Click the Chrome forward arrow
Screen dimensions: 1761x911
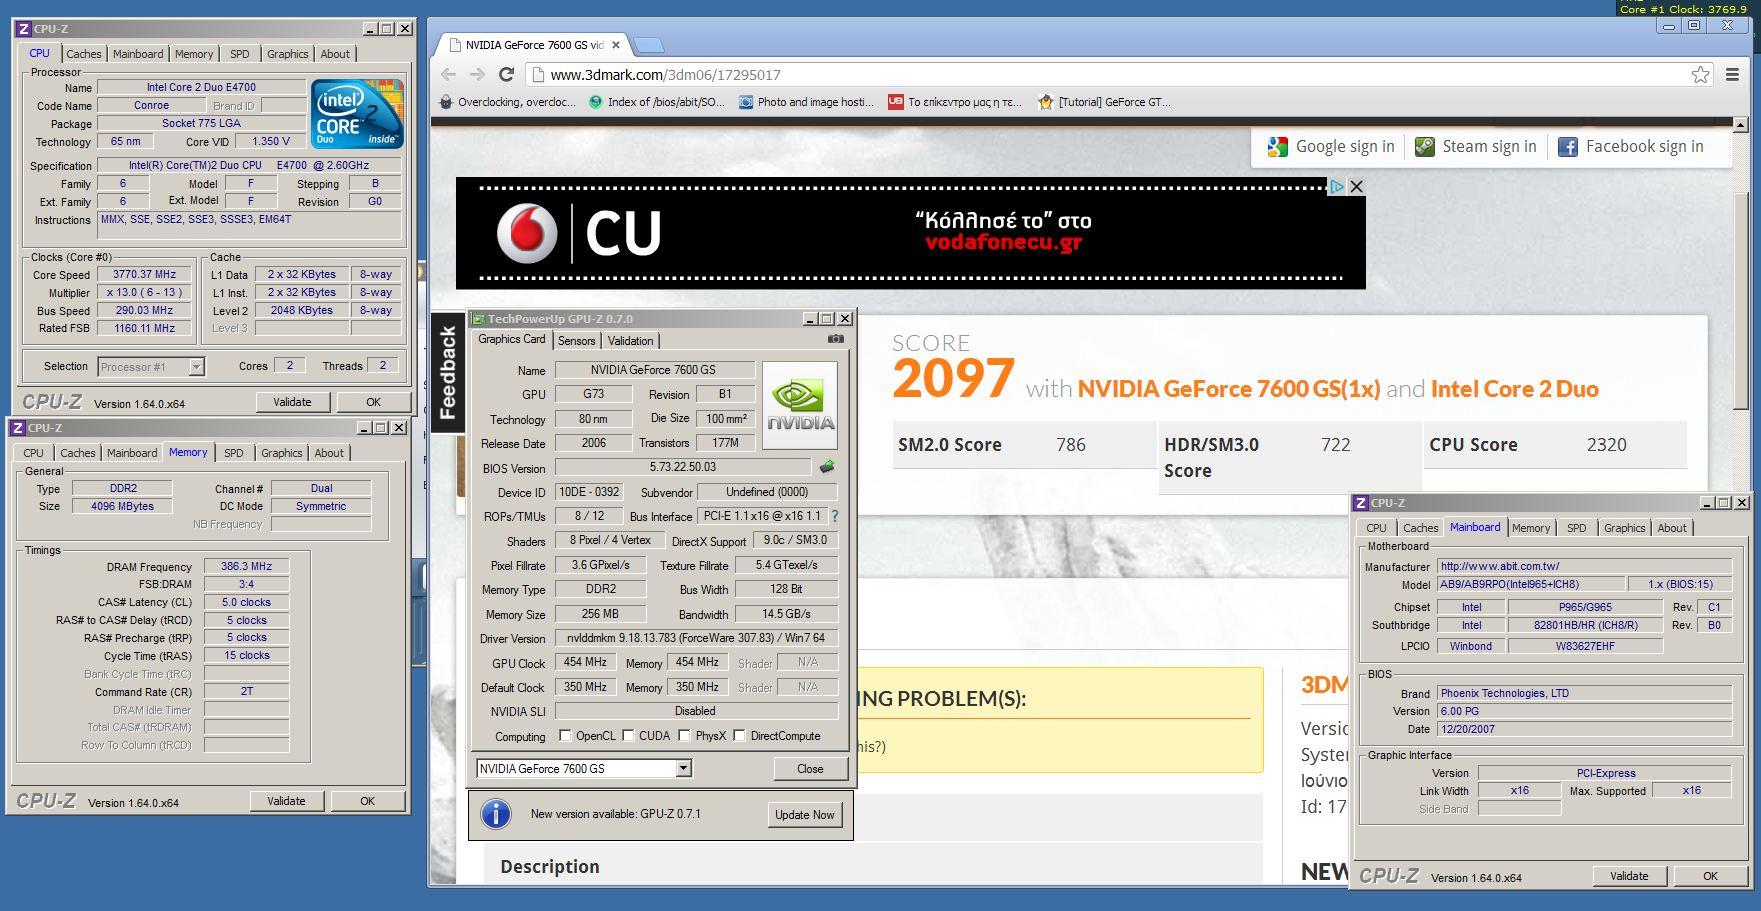coord(477,75)
